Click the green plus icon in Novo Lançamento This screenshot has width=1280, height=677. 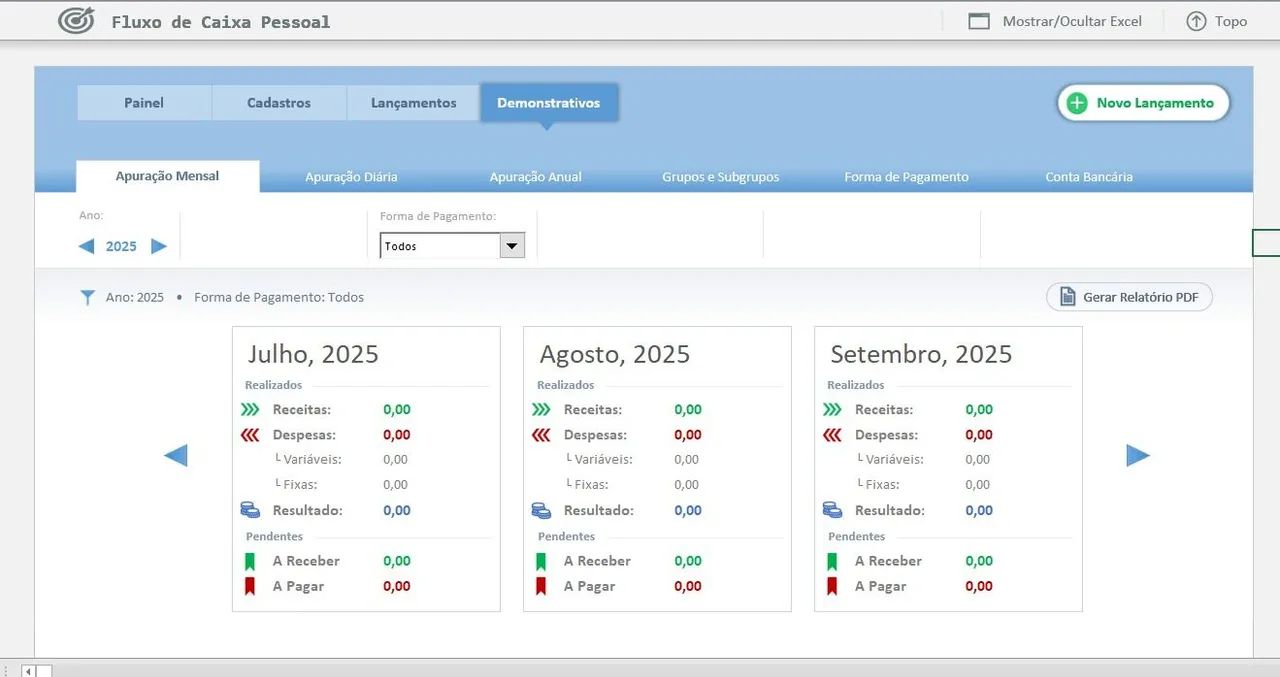pyautogui.click(x=1077, y=103)
